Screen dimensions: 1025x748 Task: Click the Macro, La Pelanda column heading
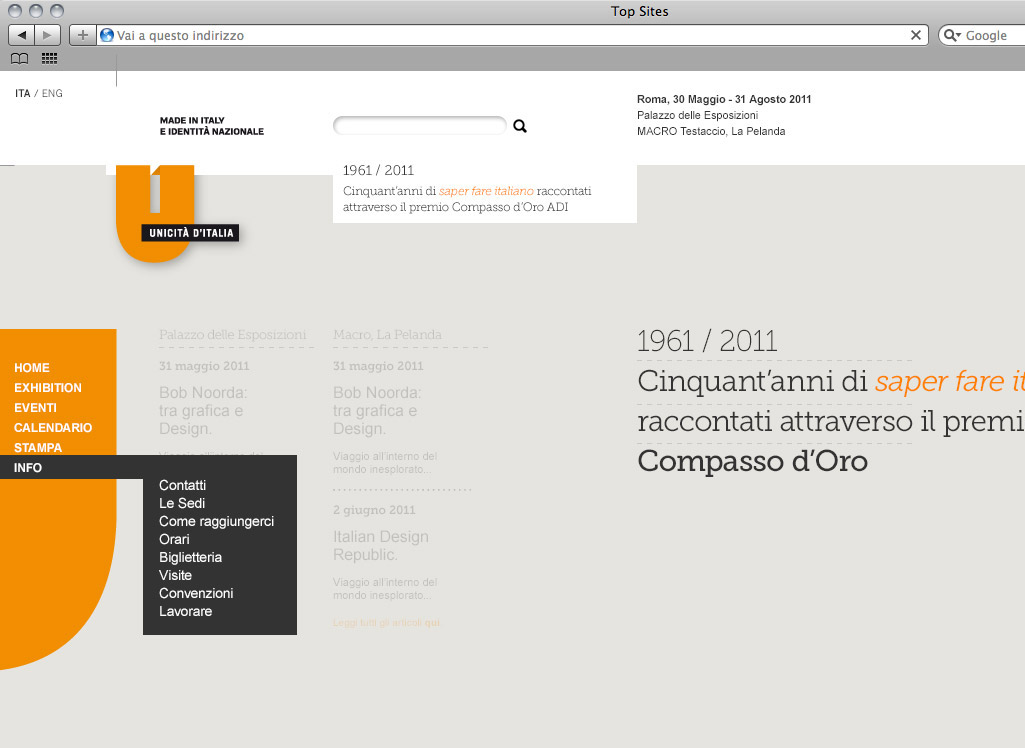click(x=388, y=335)
